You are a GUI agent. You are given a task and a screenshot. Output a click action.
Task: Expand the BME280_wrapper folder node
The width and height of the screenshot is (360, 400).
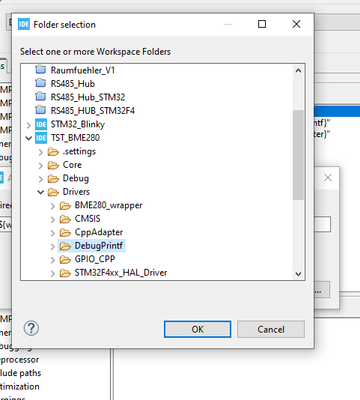[53, 206]
